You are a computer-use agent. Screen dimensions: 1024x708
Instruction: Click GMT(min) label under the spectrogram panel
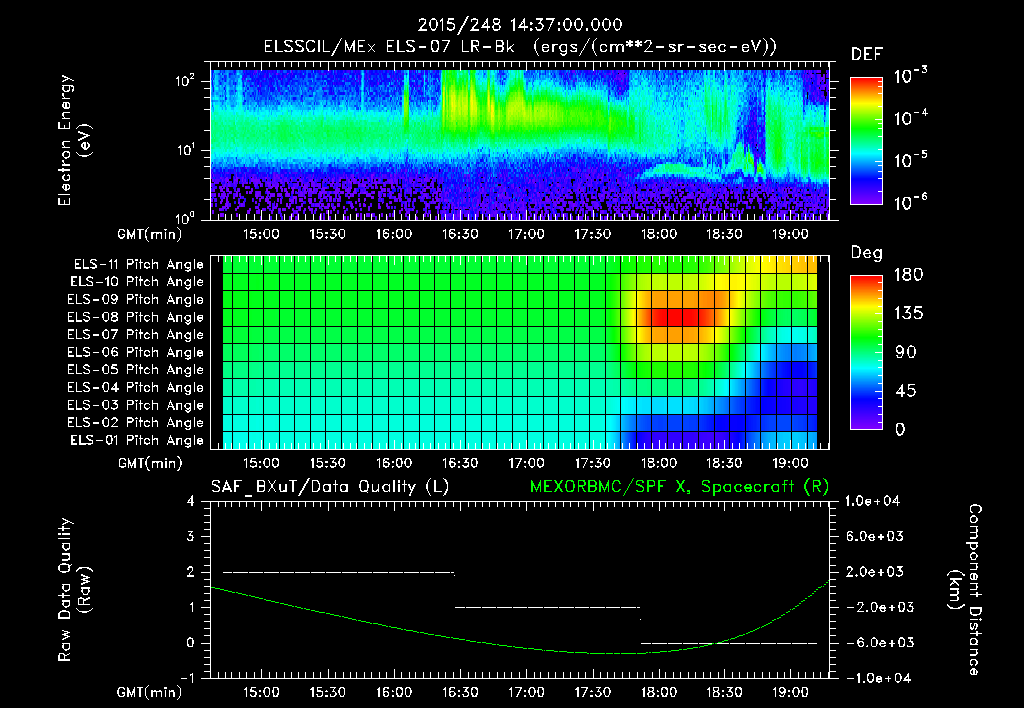(150, 234)
